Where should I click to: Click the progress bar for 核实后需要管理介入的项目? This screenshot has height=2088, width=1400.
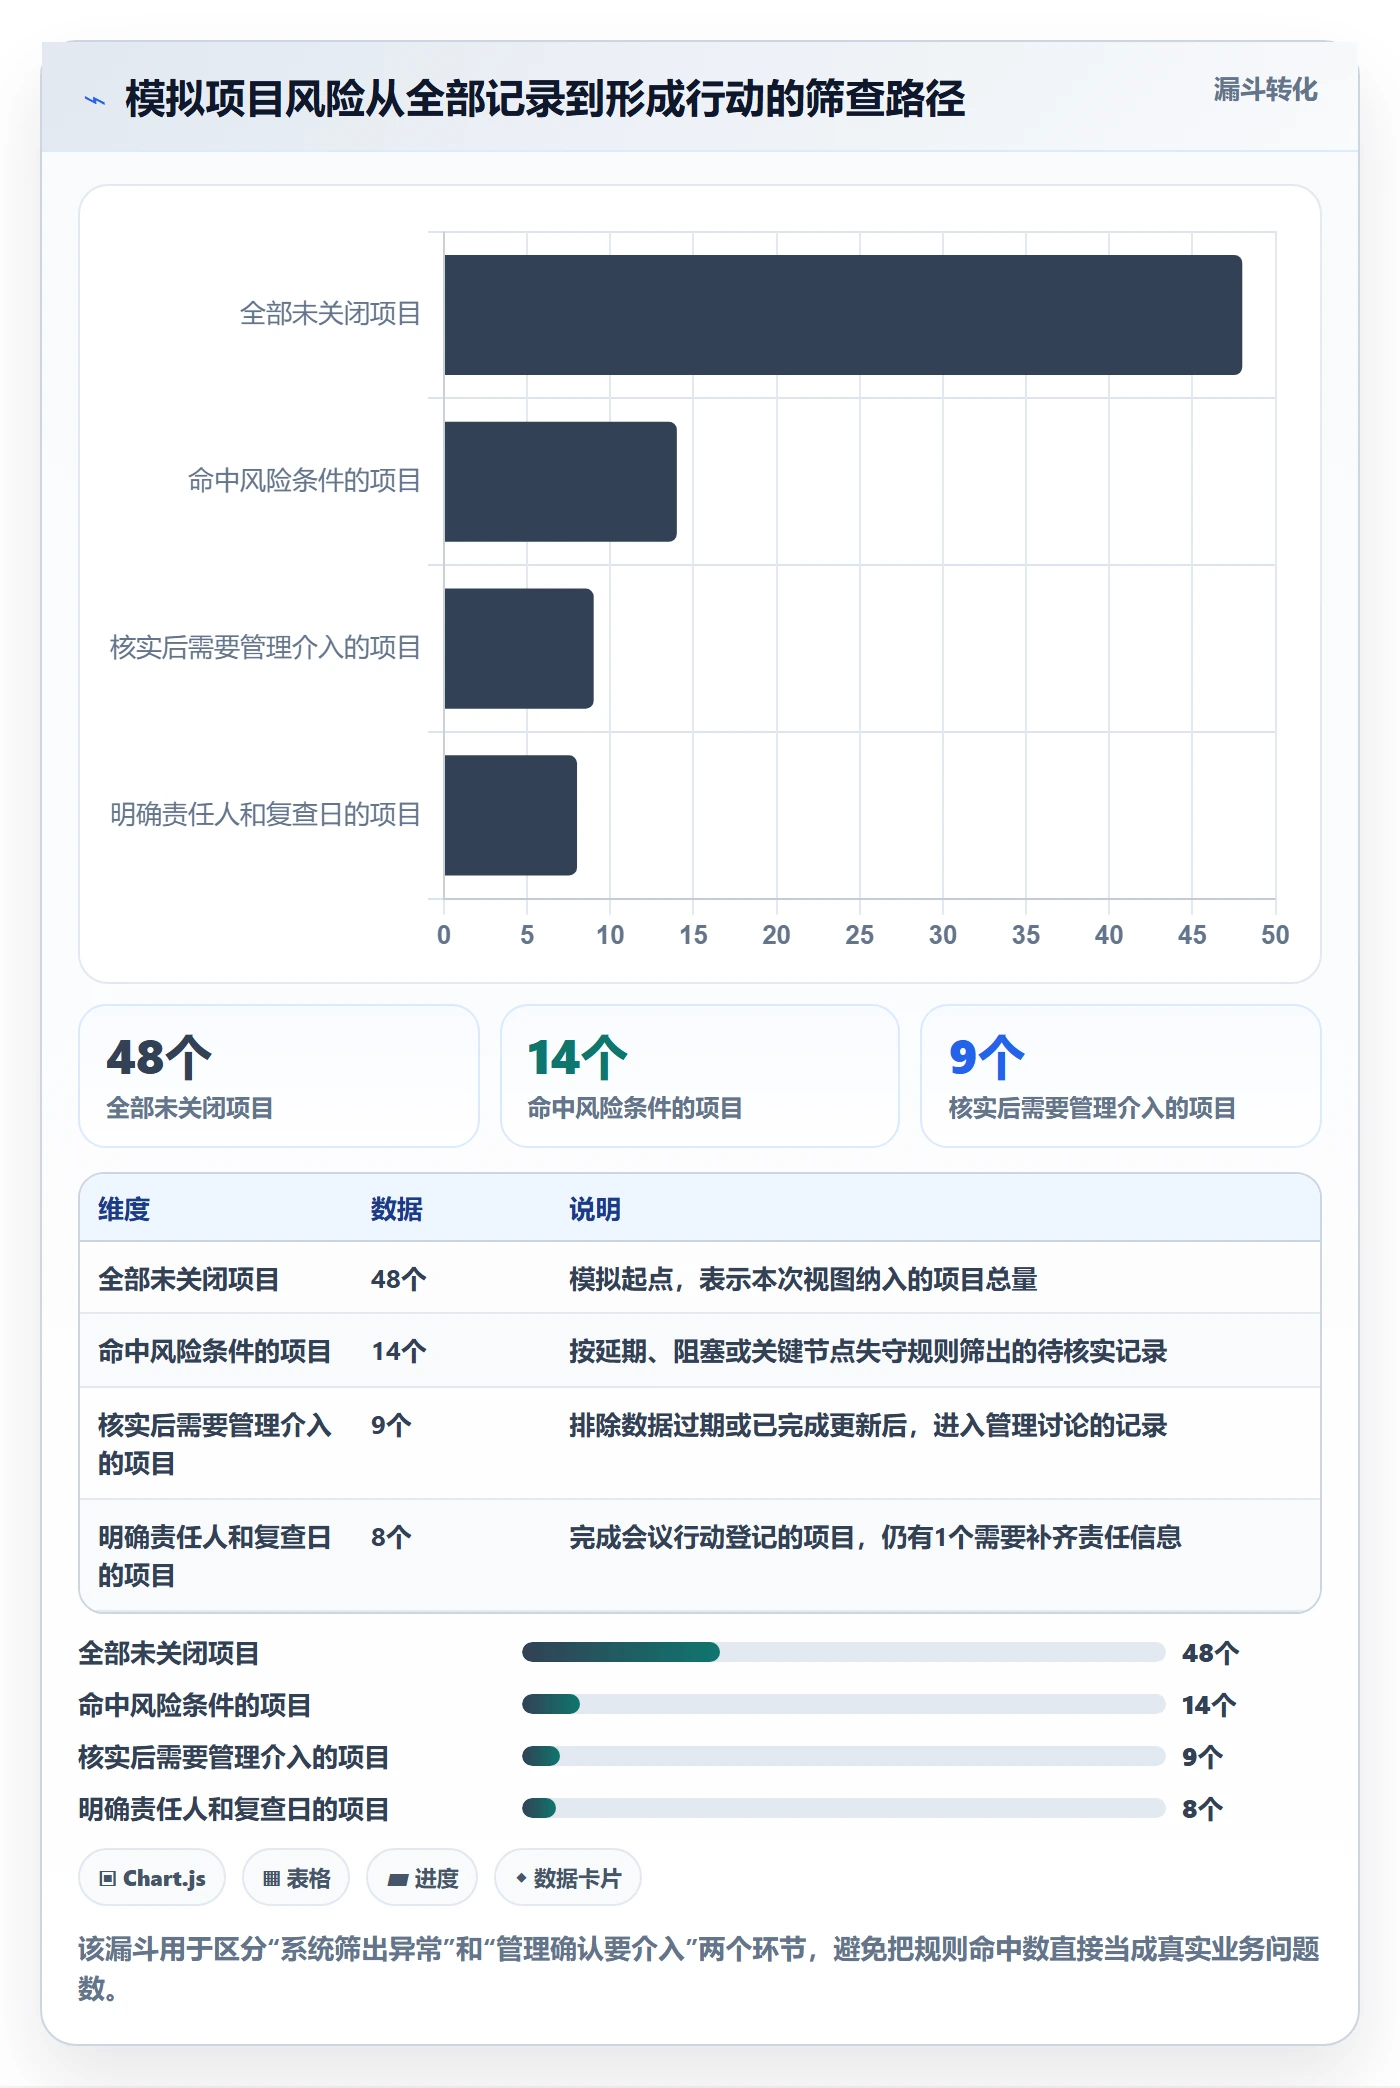pyautogui.click(x=843, y=1756)
